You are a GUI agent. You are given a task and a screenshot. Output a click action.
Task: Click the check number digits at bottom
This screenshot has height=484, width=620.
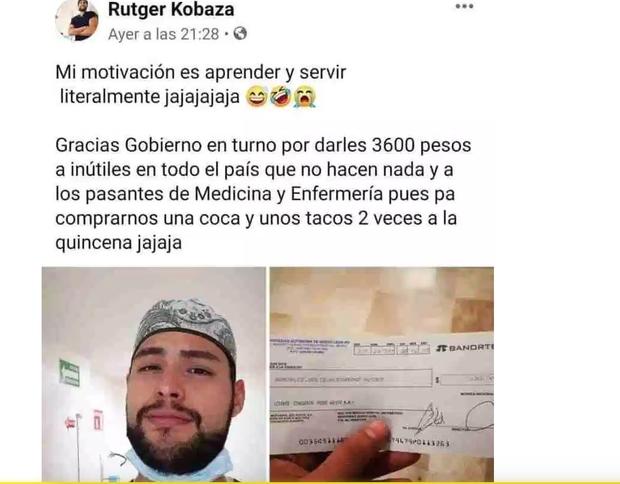[374, 442]
